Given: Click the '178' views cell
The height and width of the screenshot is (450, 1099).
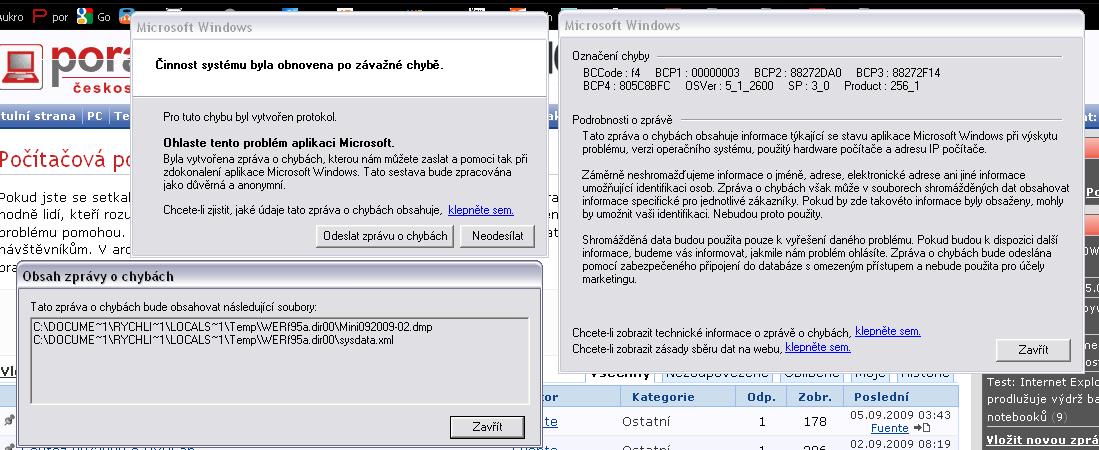Looking at the screenshot, I should (814, 422).
